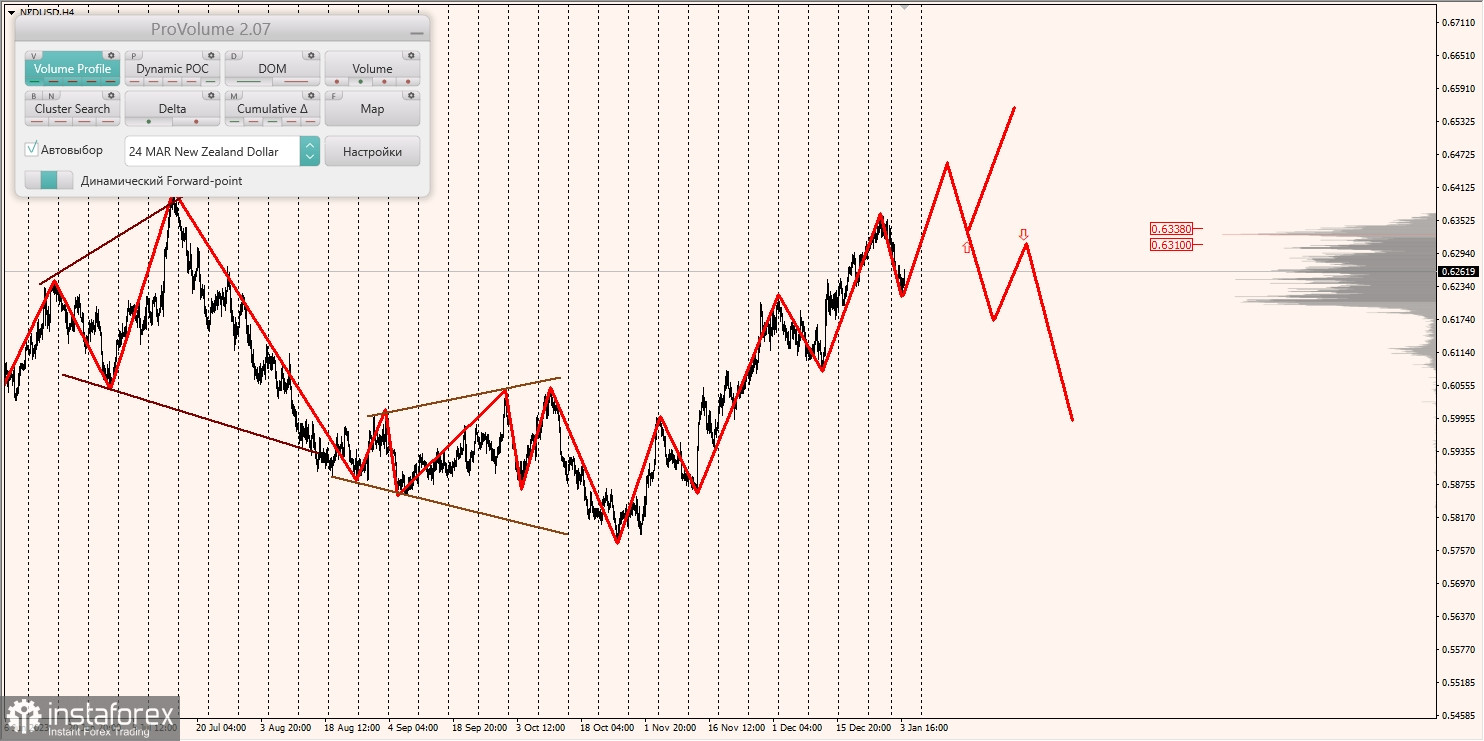Image resolution: width=1484 pixels, height=741 pixels.
Task: Toggle the Volume Profile module
Action: [x=72, y=69]
